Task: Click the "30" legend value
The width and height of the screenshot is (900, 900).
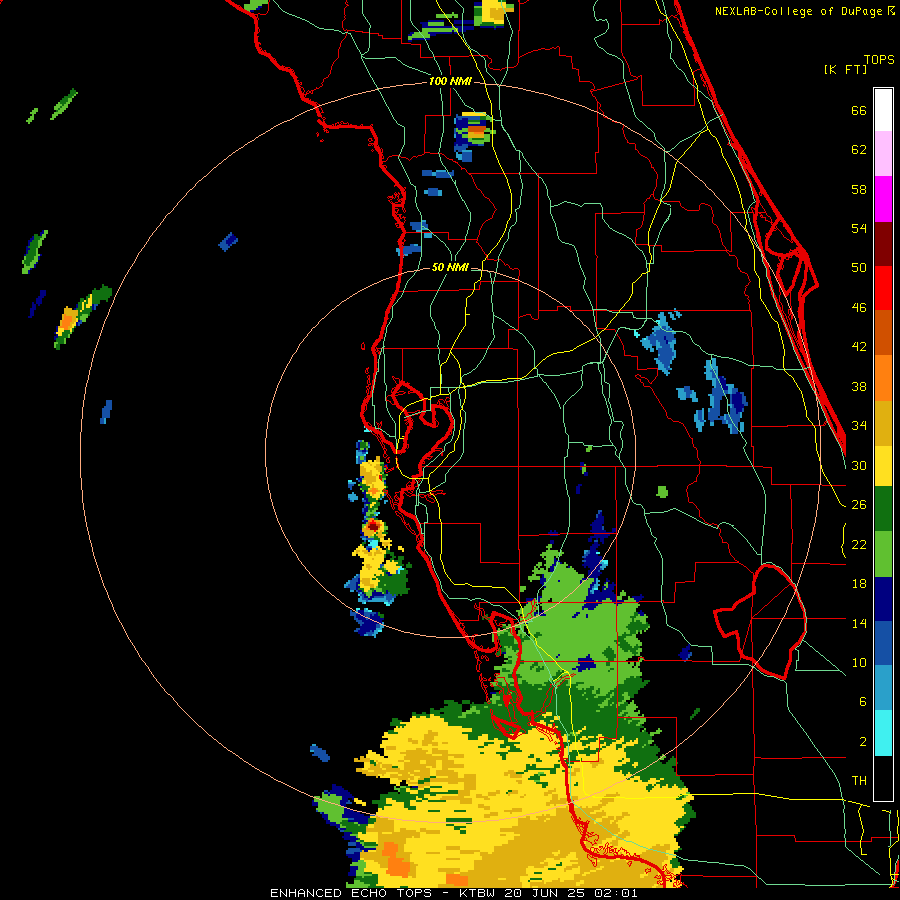Action: pyautogui.click(x=859, y=465)
